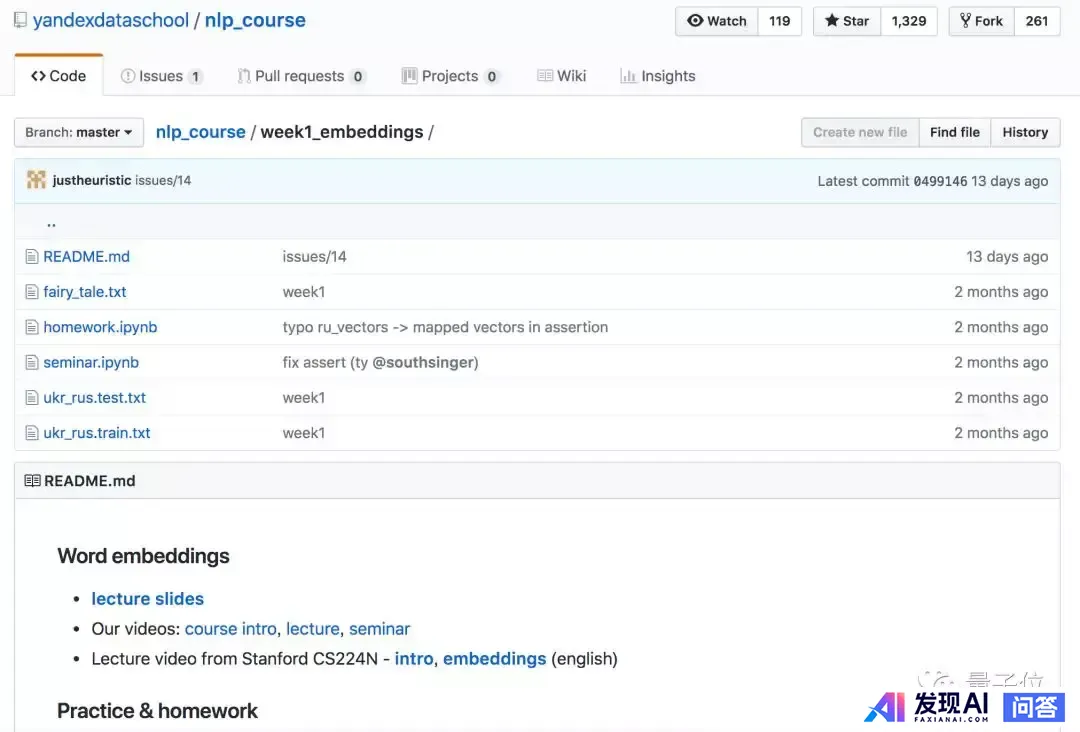Click the '2 months ago' timestamp for homework.ipynb
The height and width of the screenshot is (732, 1080).
click(x=1001, y=327)
